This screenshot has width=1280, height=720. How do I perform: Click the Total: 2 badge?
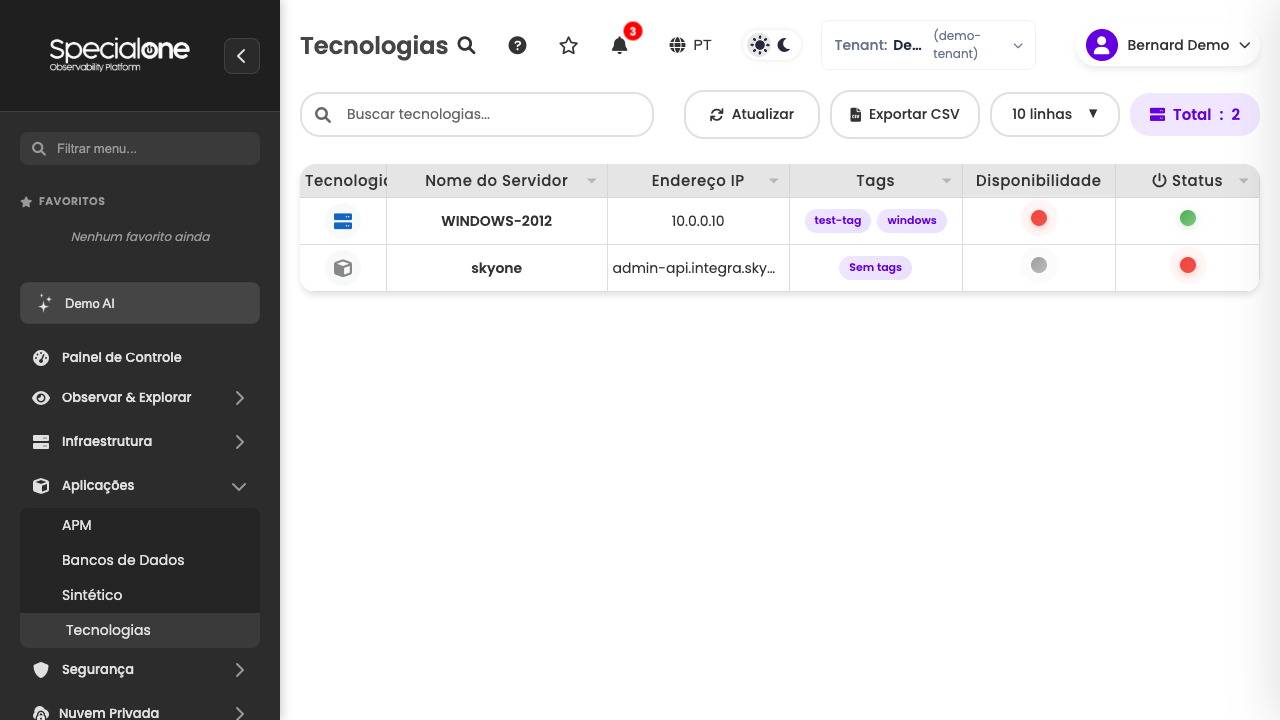[1195, 114]
